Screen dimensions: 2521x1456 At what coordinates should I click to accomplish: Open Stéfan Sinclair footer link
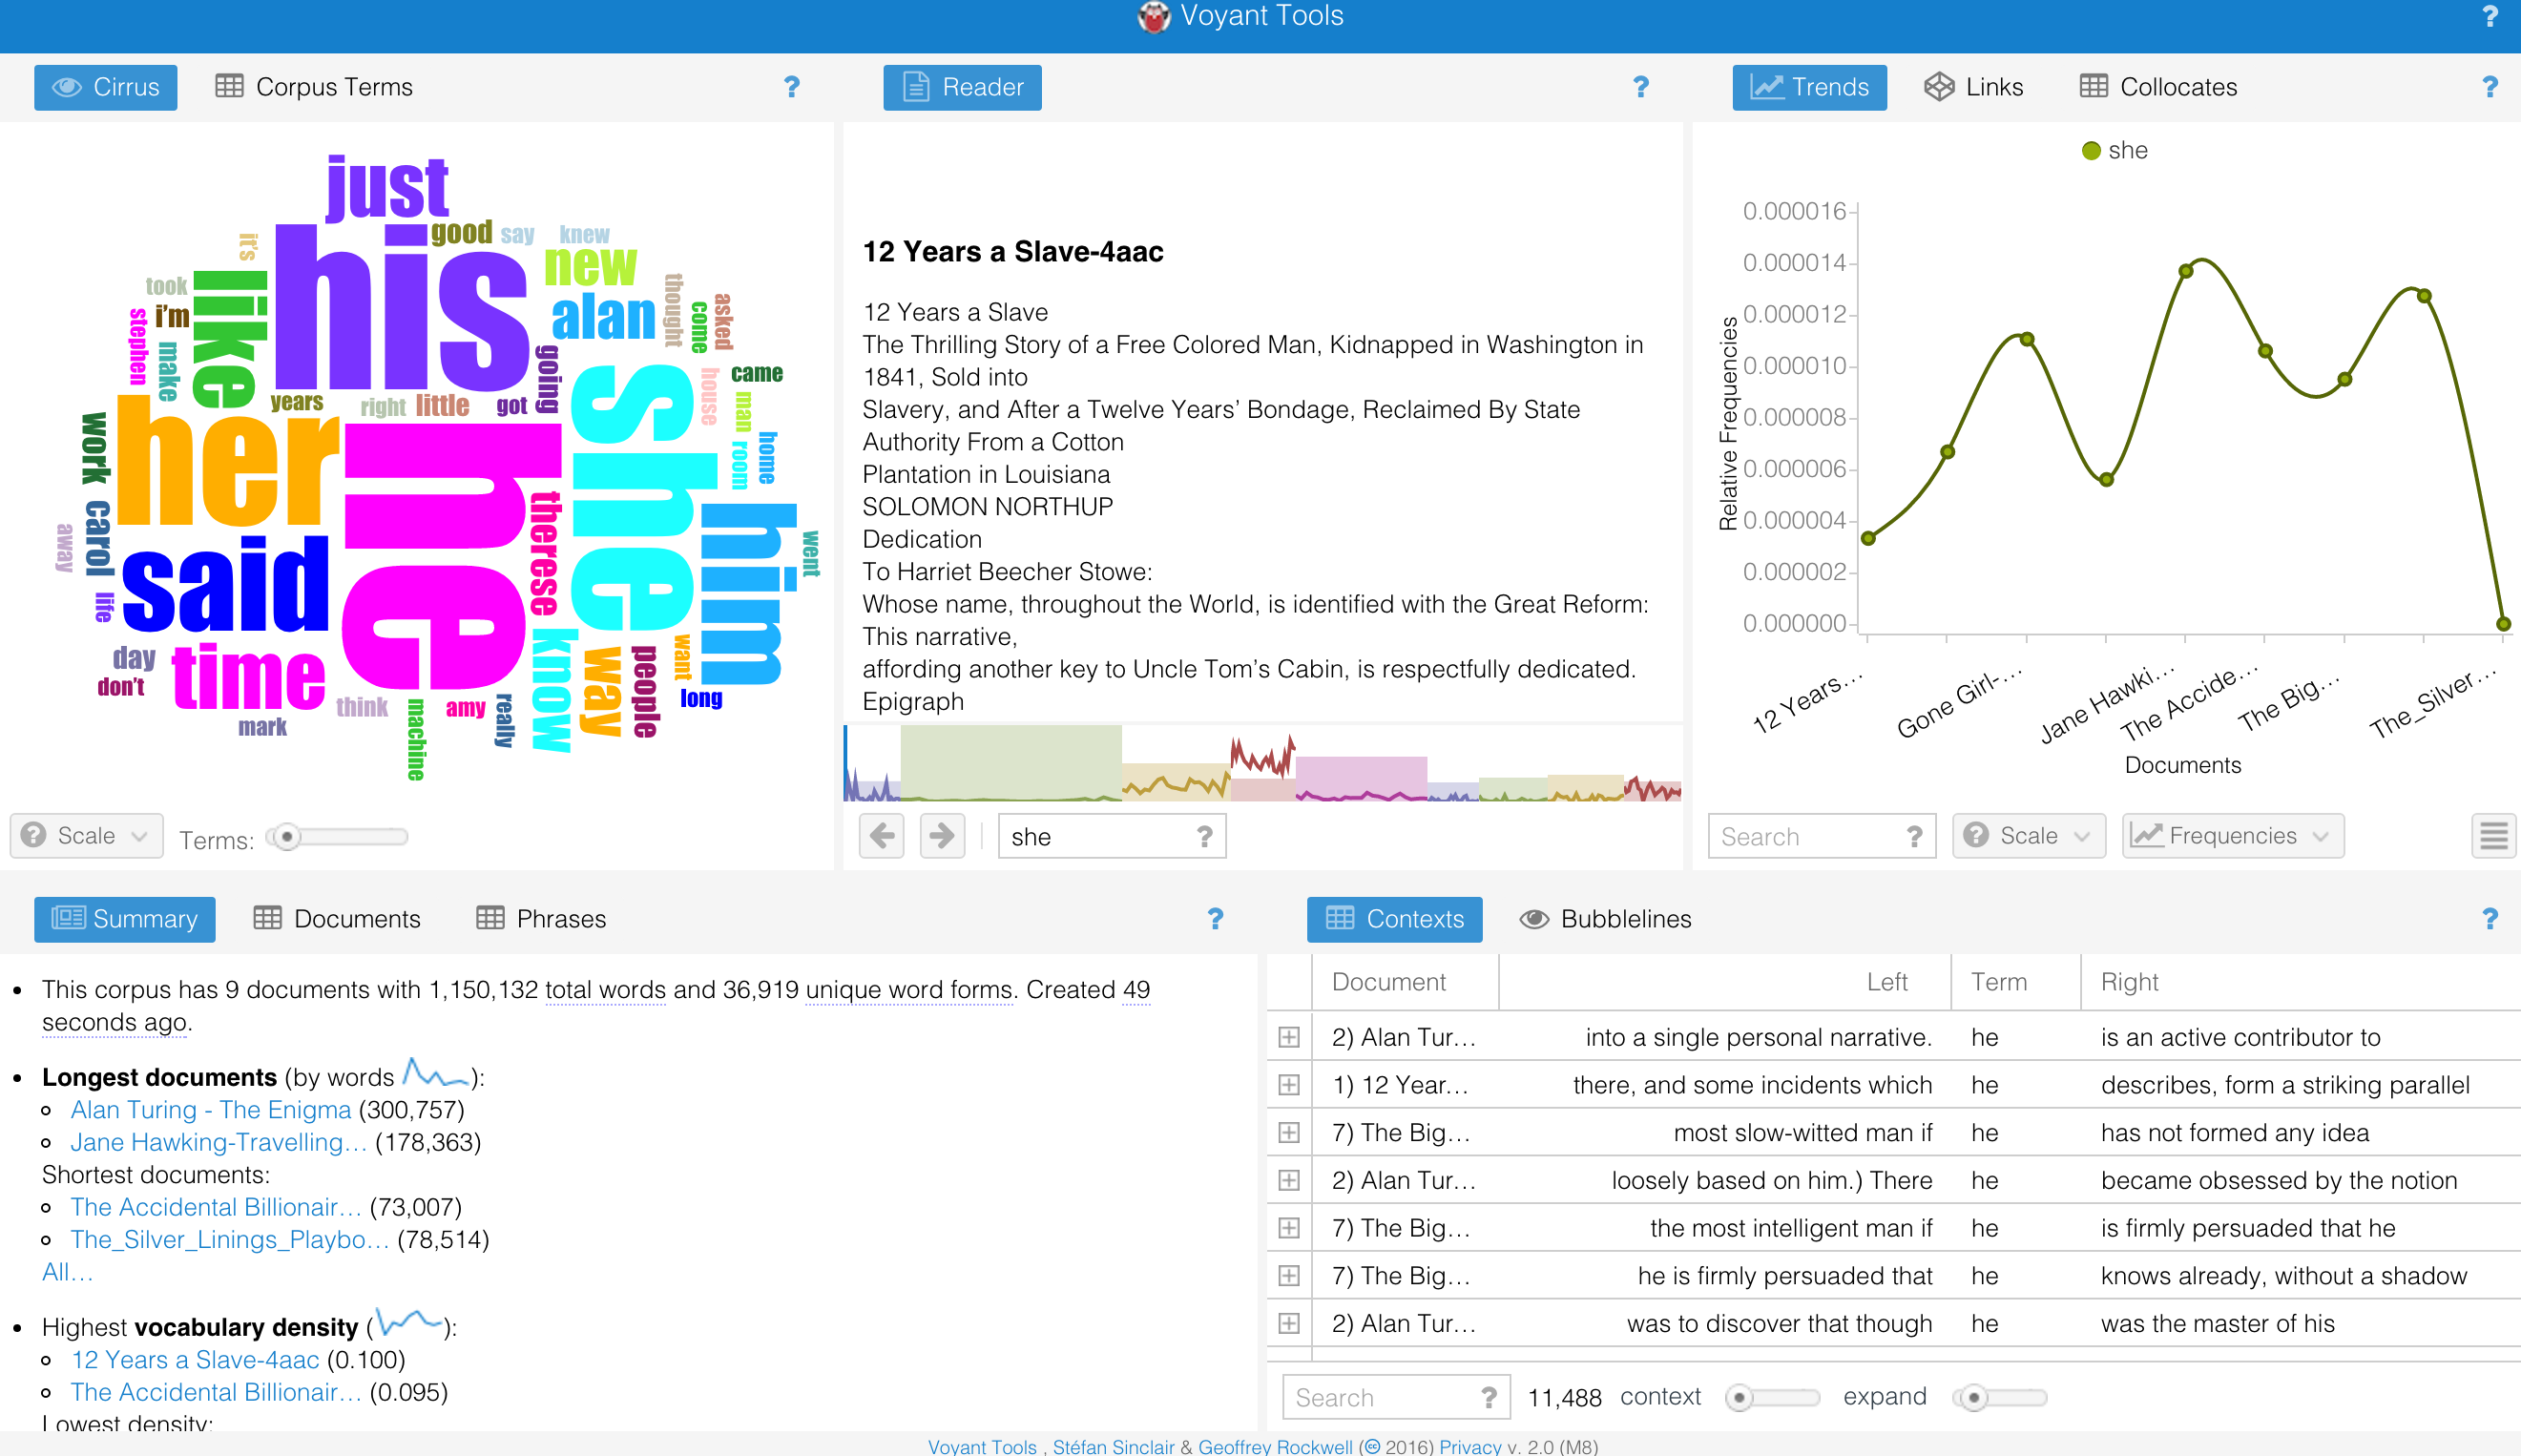1113,1446
